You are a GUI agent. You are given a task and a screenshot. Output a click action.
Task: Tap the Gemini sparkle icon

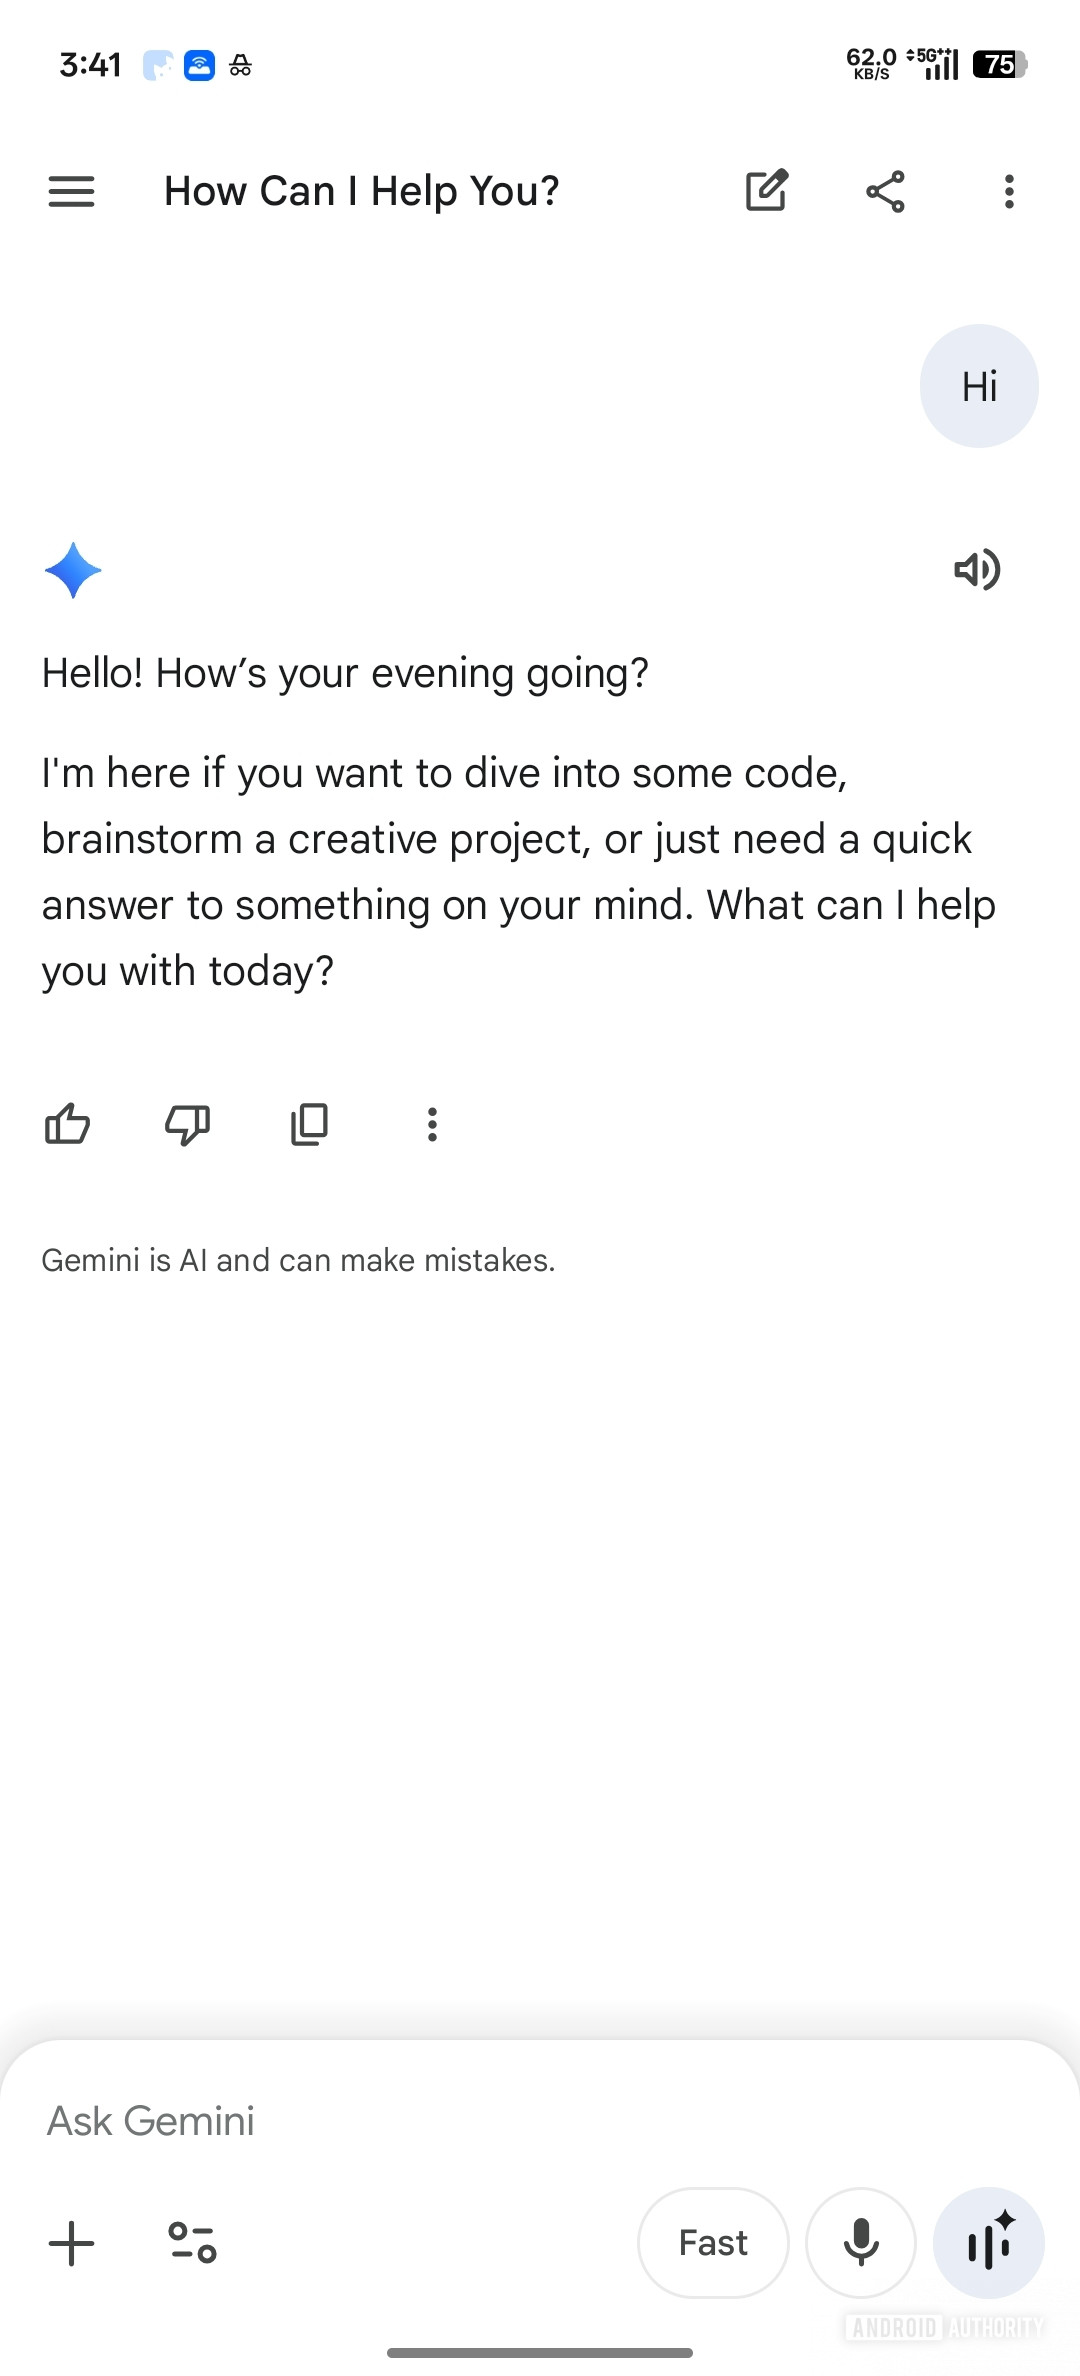point(73,570)
